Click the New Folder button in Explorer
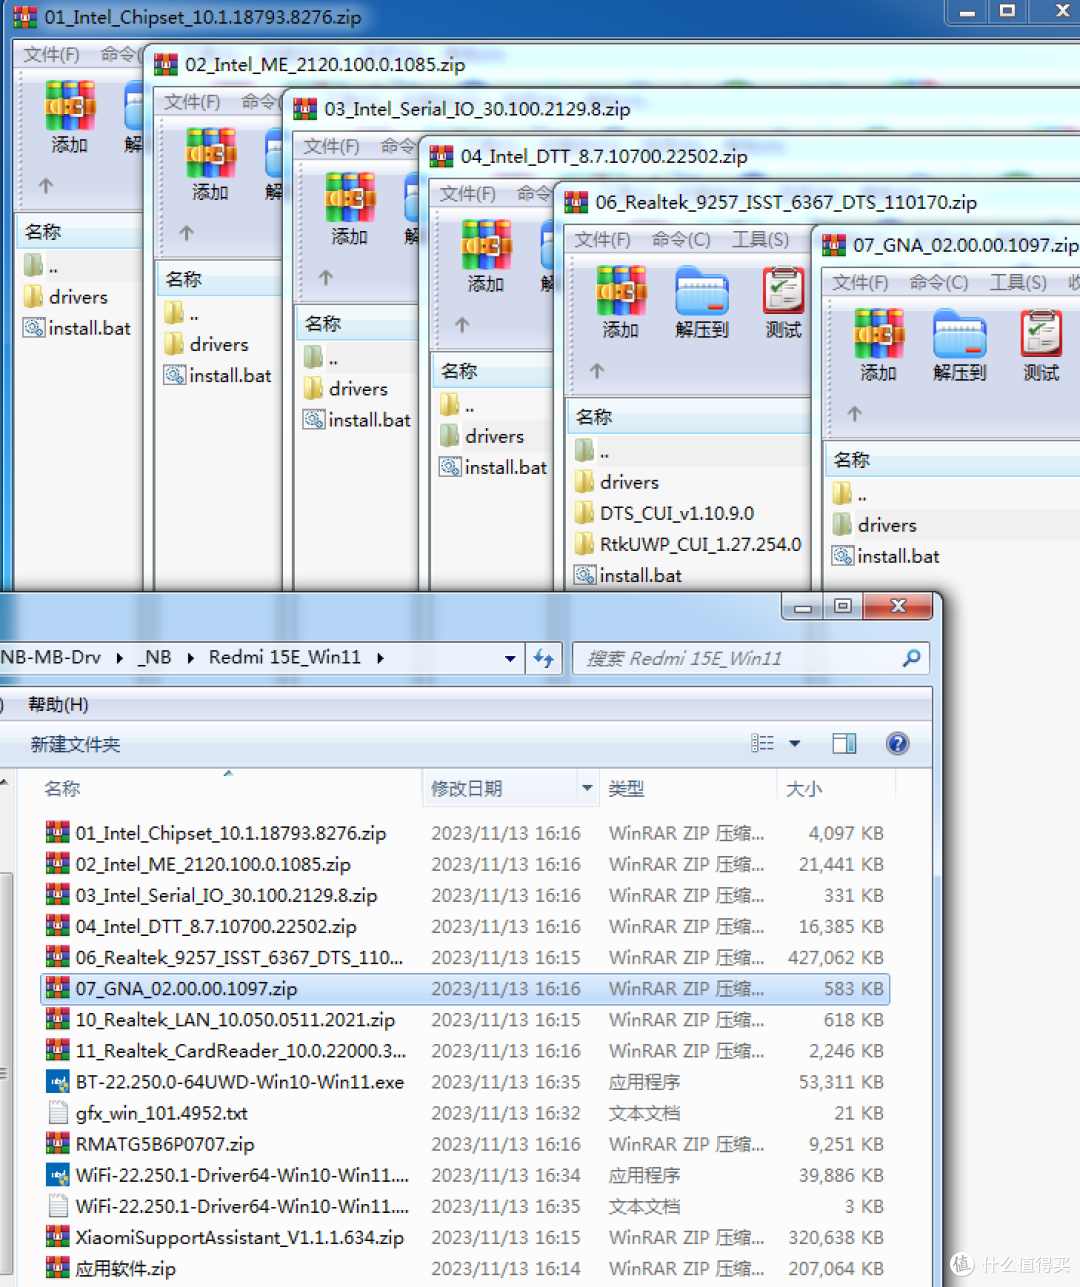1080x1287 pixels. (x=75, y=744)
